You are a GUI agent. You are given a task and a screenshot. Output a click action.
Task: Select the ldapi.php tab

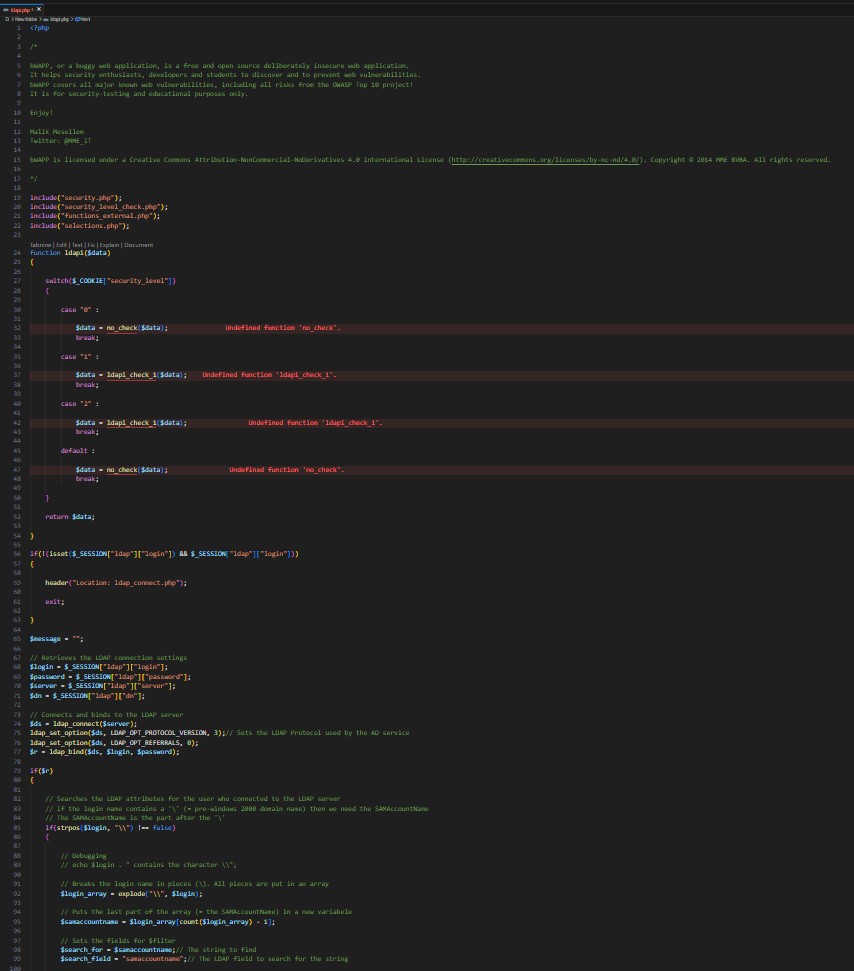22,9
